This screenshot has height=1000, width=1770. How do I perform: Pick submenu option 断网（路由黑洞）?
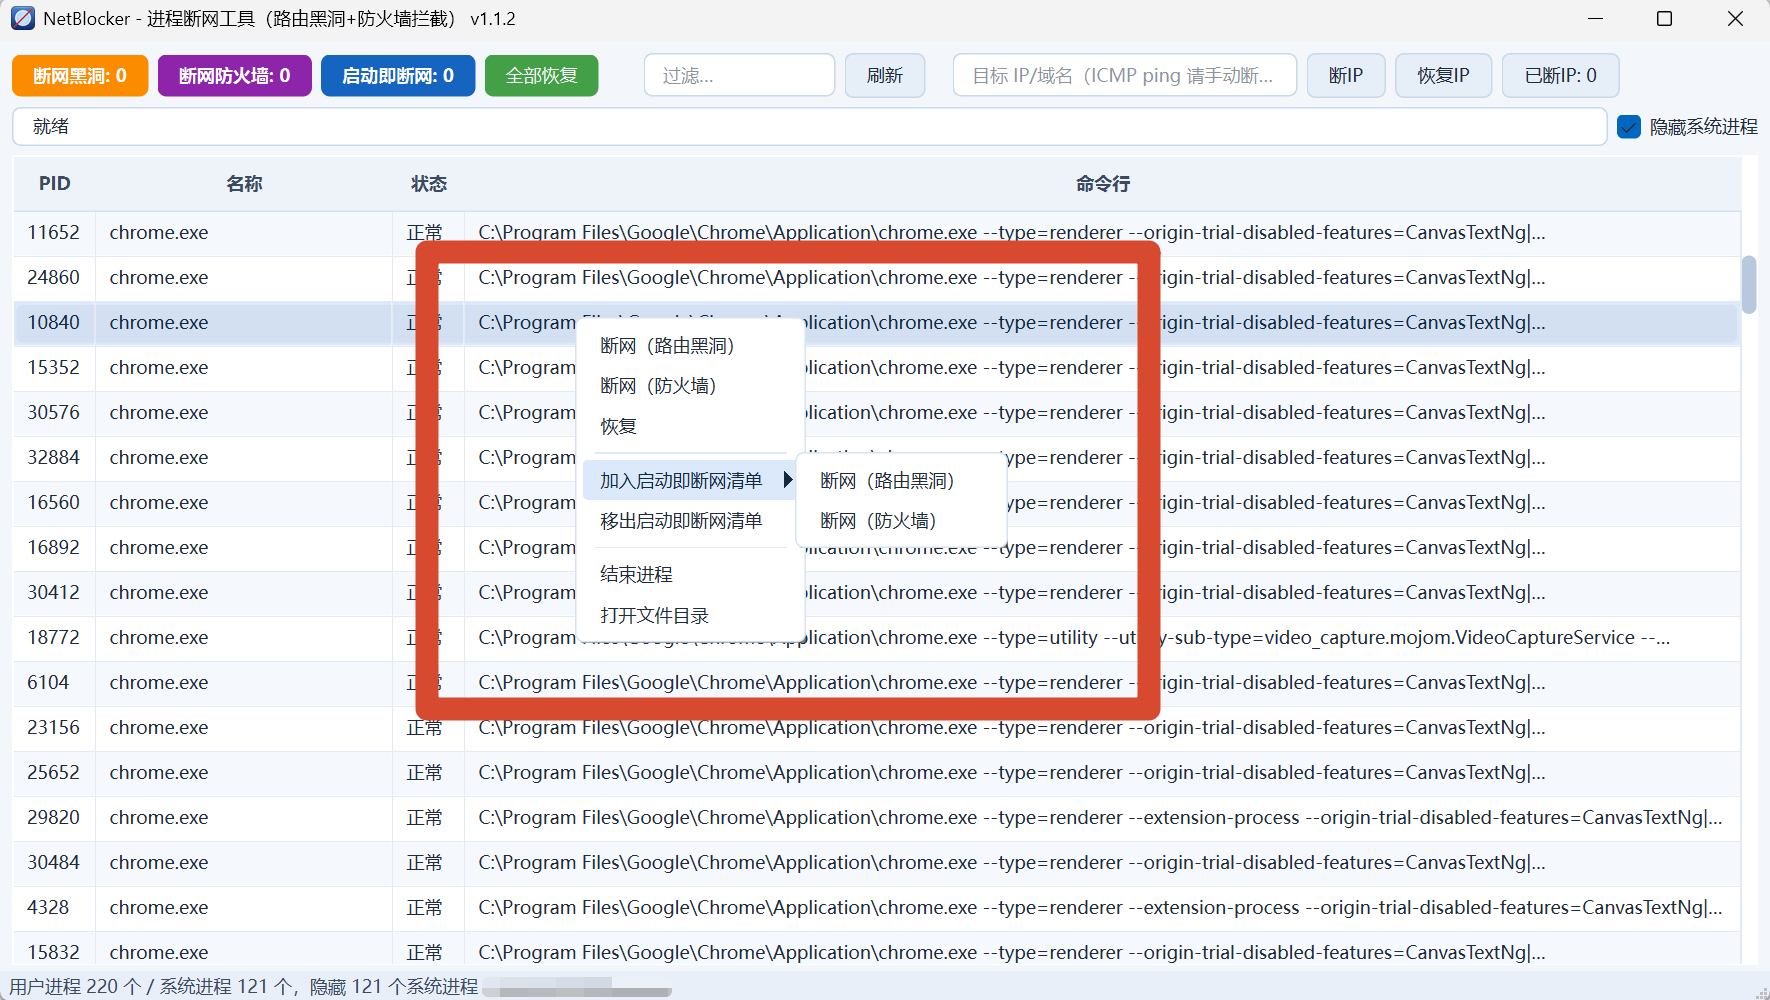[887, 481]
